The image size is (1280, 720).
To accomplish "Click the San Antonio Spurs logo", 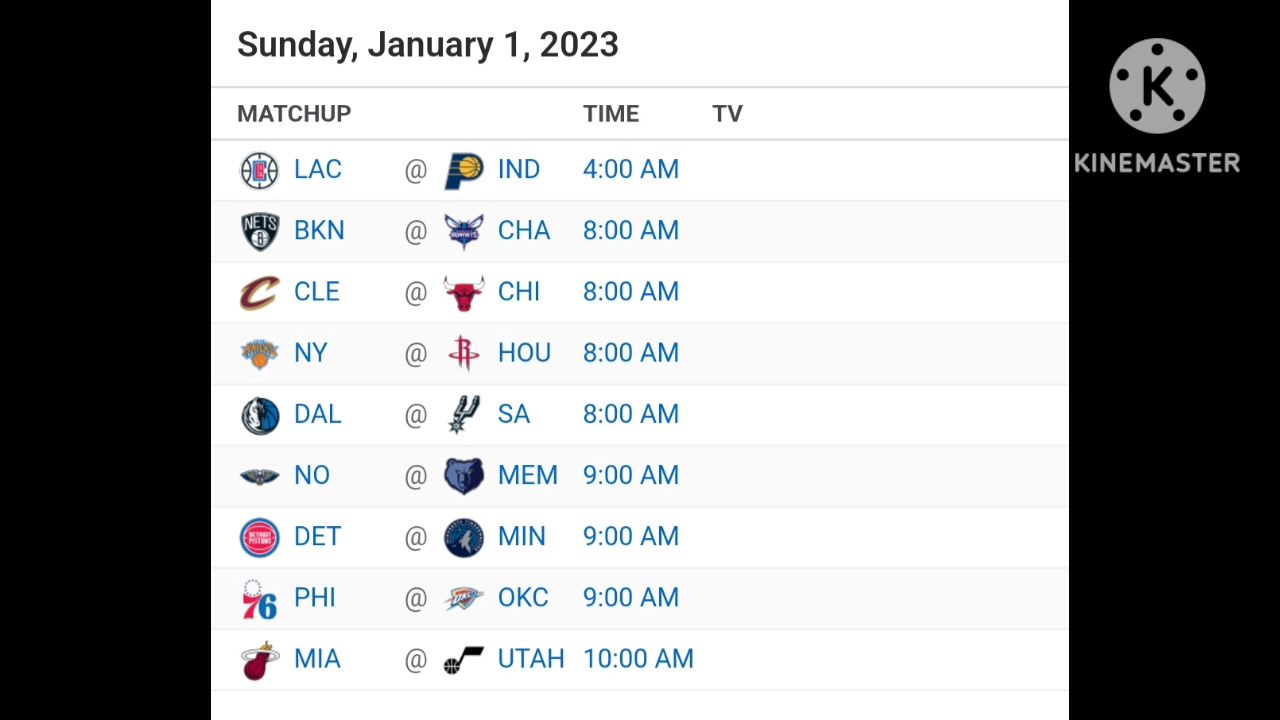I will pos(464,414).
